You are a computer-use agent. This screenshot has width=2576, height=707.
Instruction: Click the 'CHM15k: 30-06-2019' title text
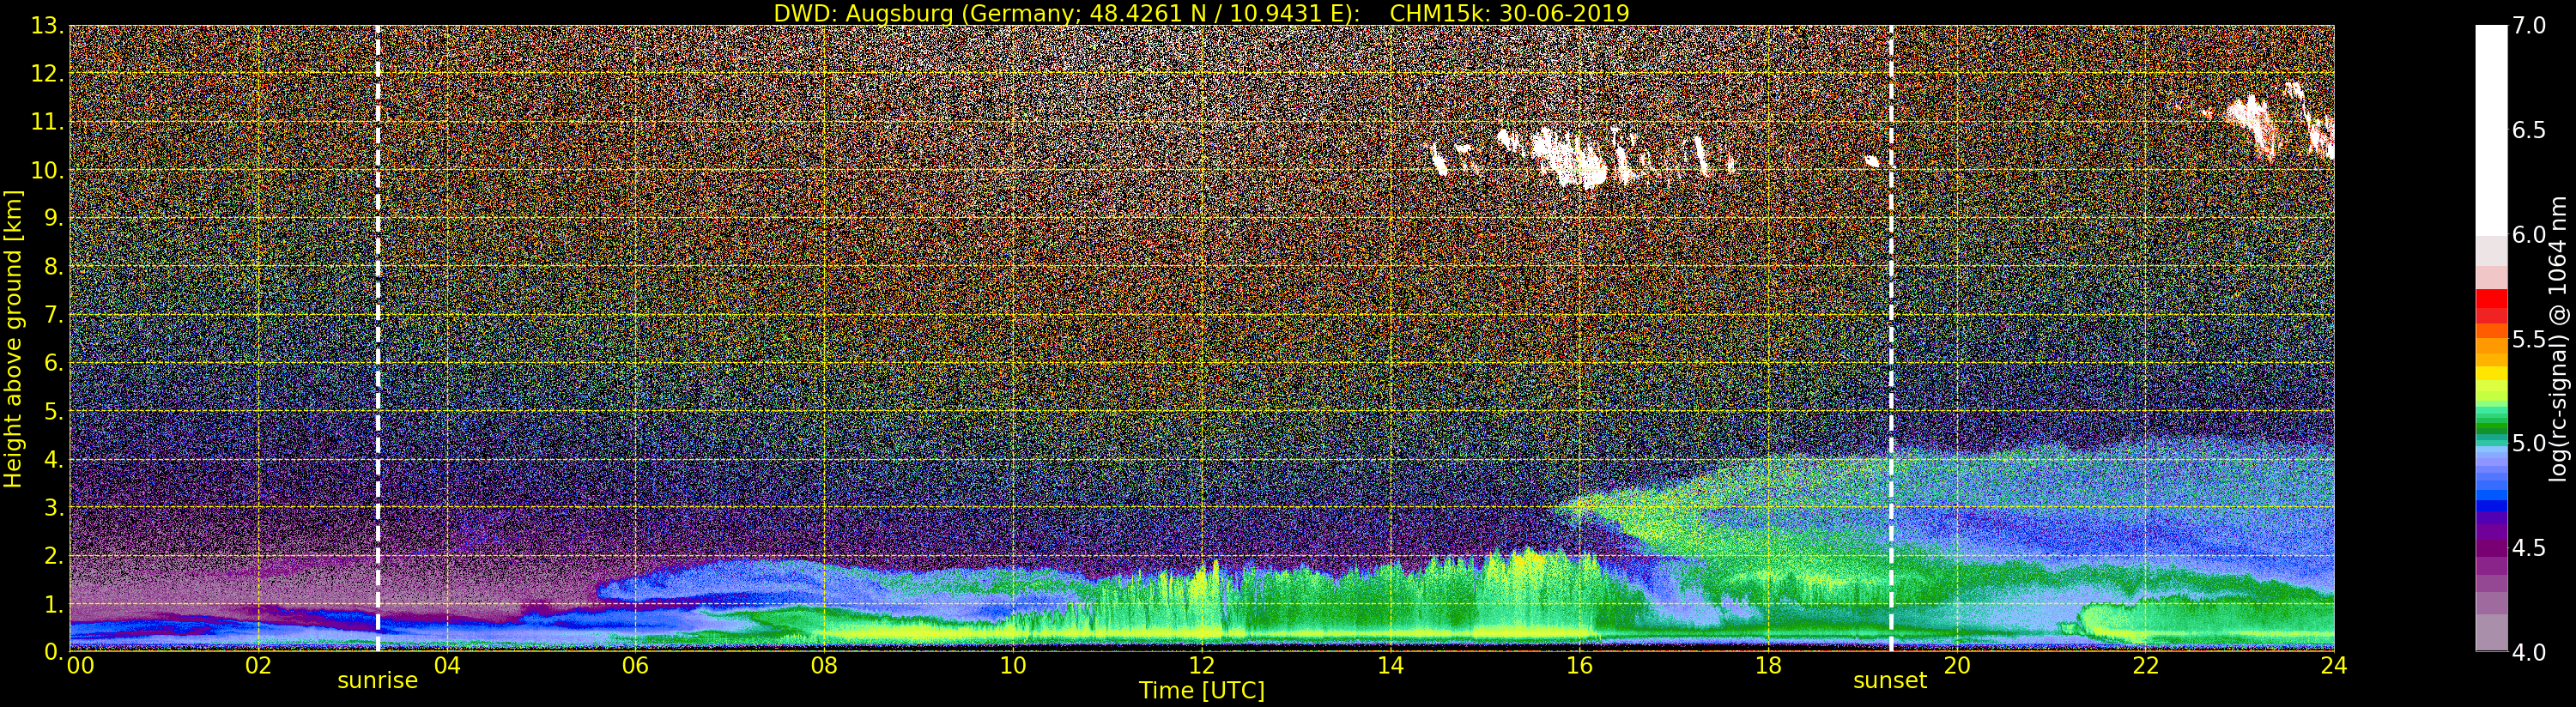[x=1509, y=13]
